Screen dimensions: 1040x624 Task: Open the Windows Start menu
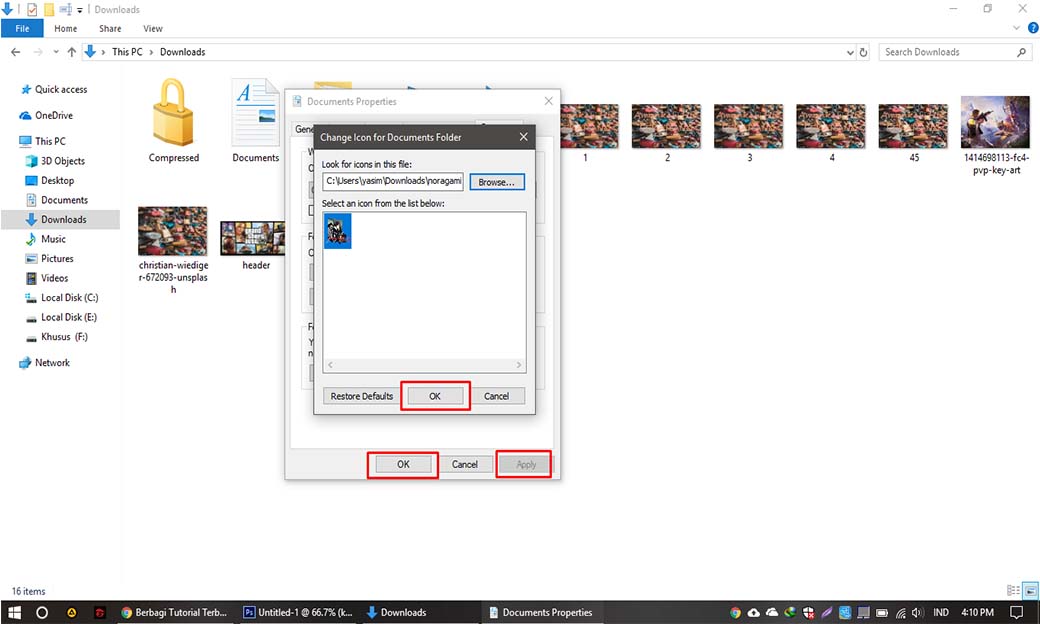pyautogui.click(x=14, y=612)
